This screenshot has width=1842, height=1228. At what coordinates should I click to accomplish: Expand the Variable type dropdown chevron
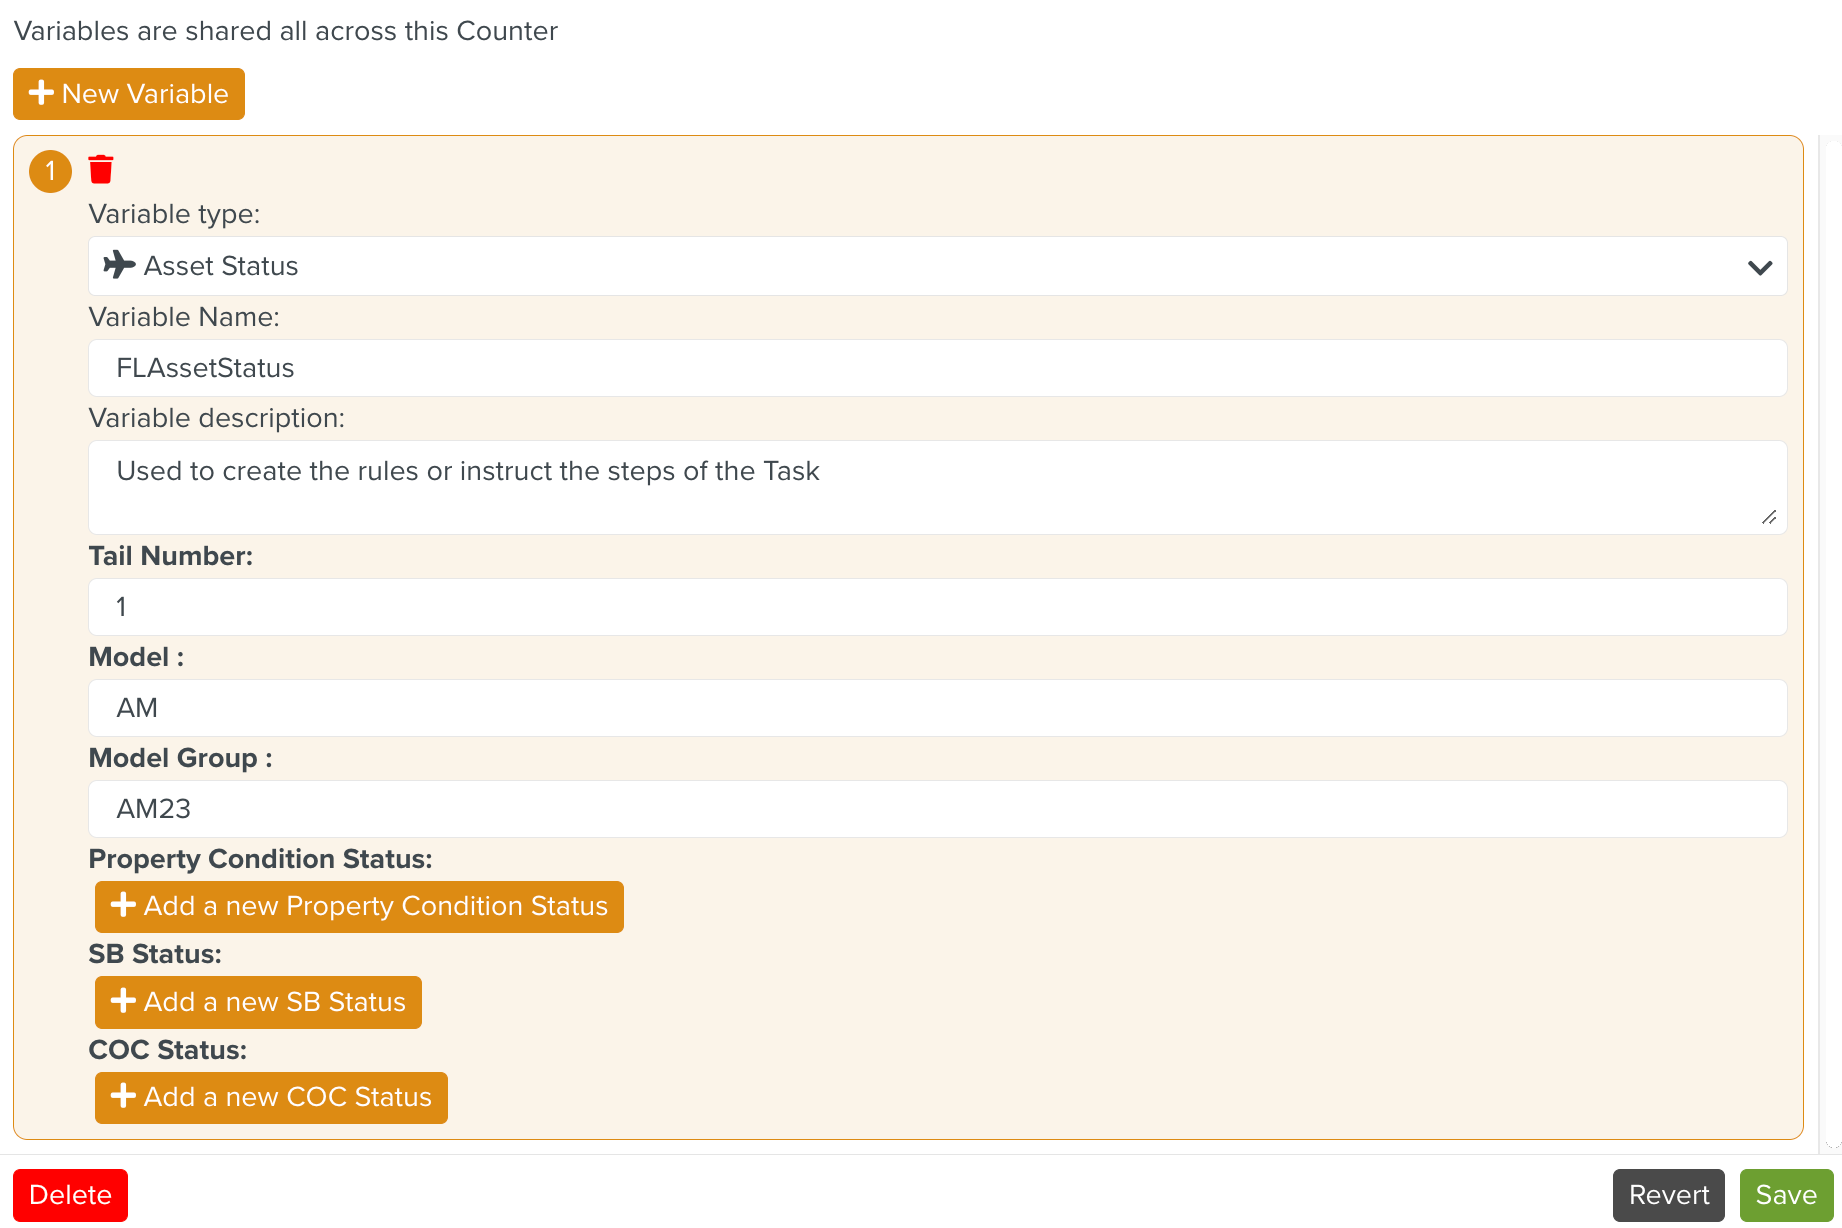click(x=1759, y=267)
